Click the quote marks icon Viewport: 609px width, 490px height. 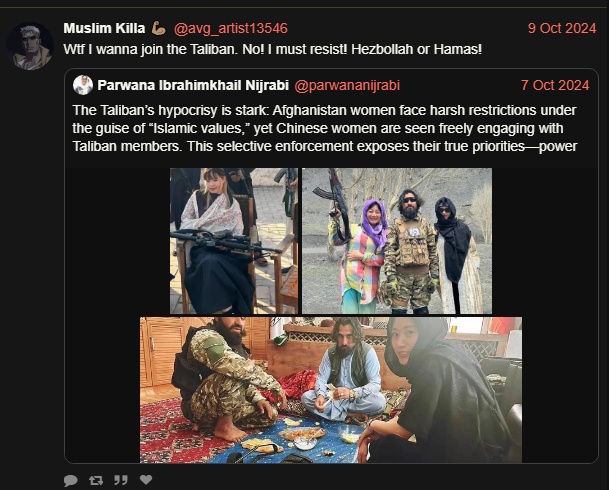click(121, 480)
